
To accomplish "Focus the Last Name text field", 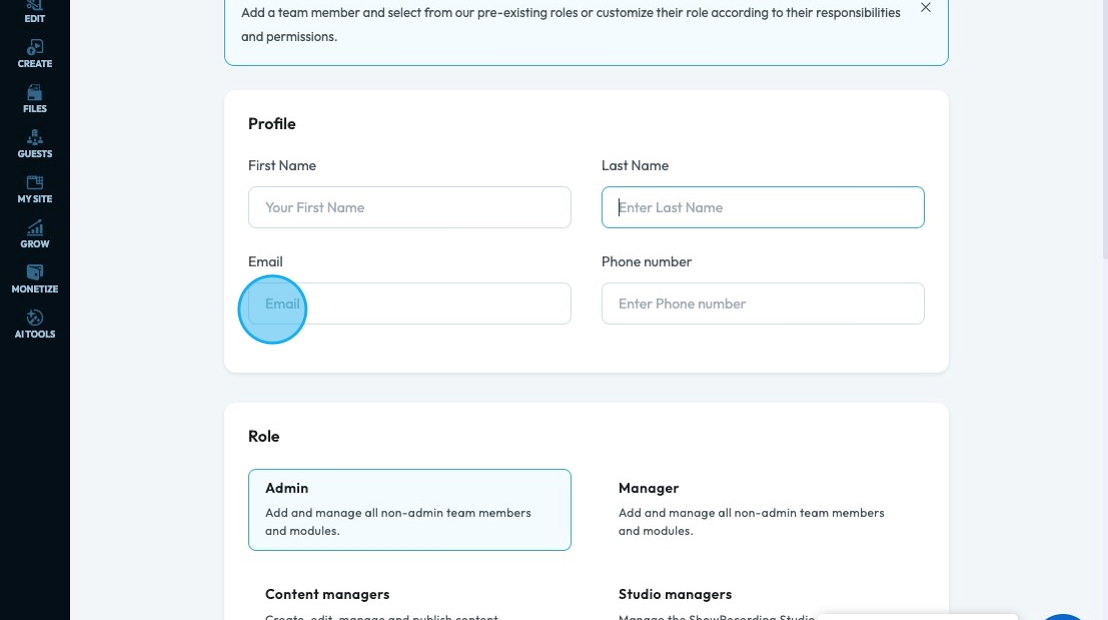I will pyautogui.click(x=762, y=207).
